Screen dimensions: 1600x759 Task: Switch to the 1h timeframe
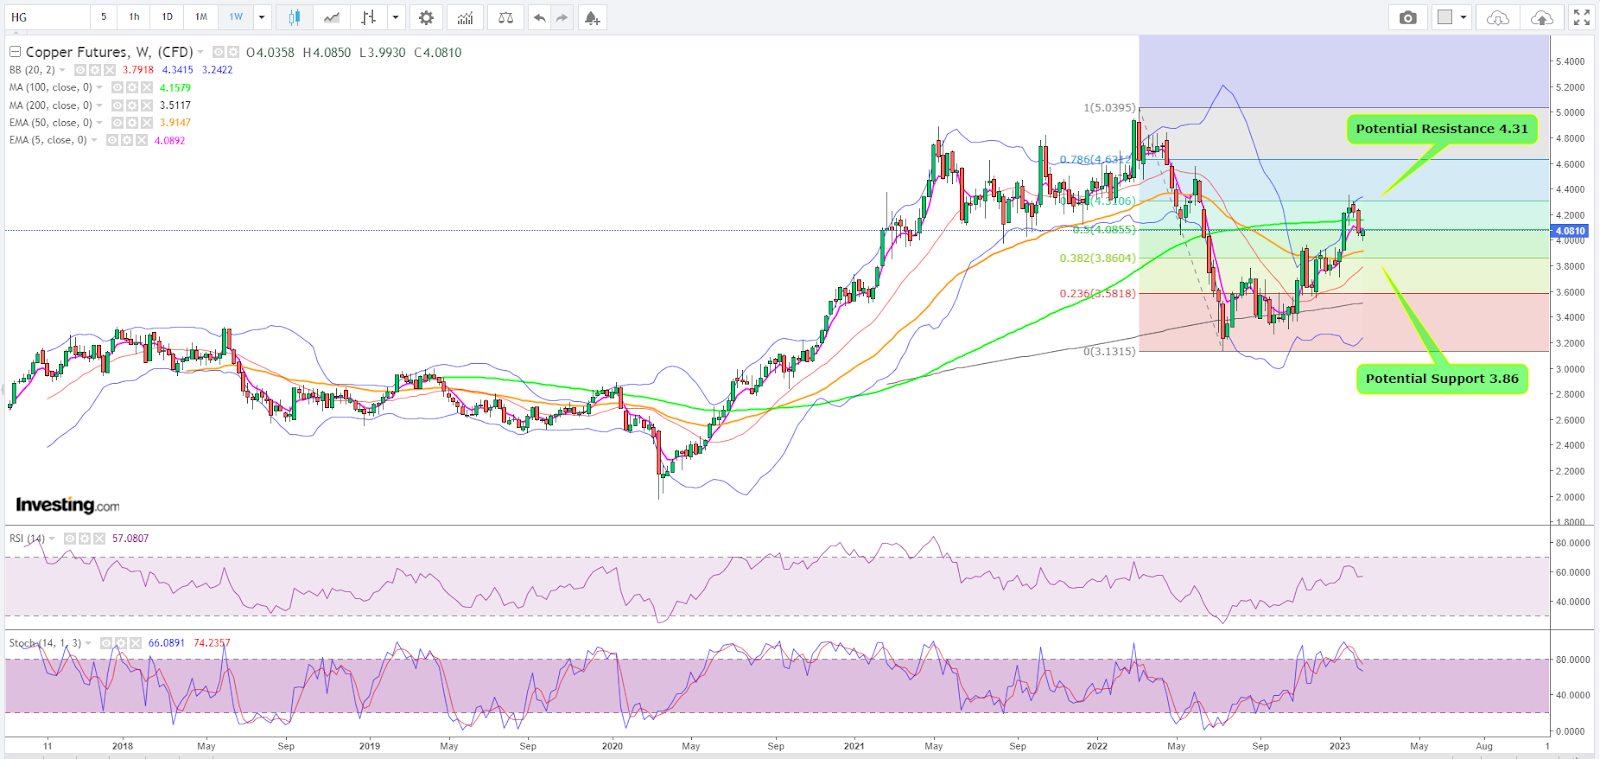134,17
